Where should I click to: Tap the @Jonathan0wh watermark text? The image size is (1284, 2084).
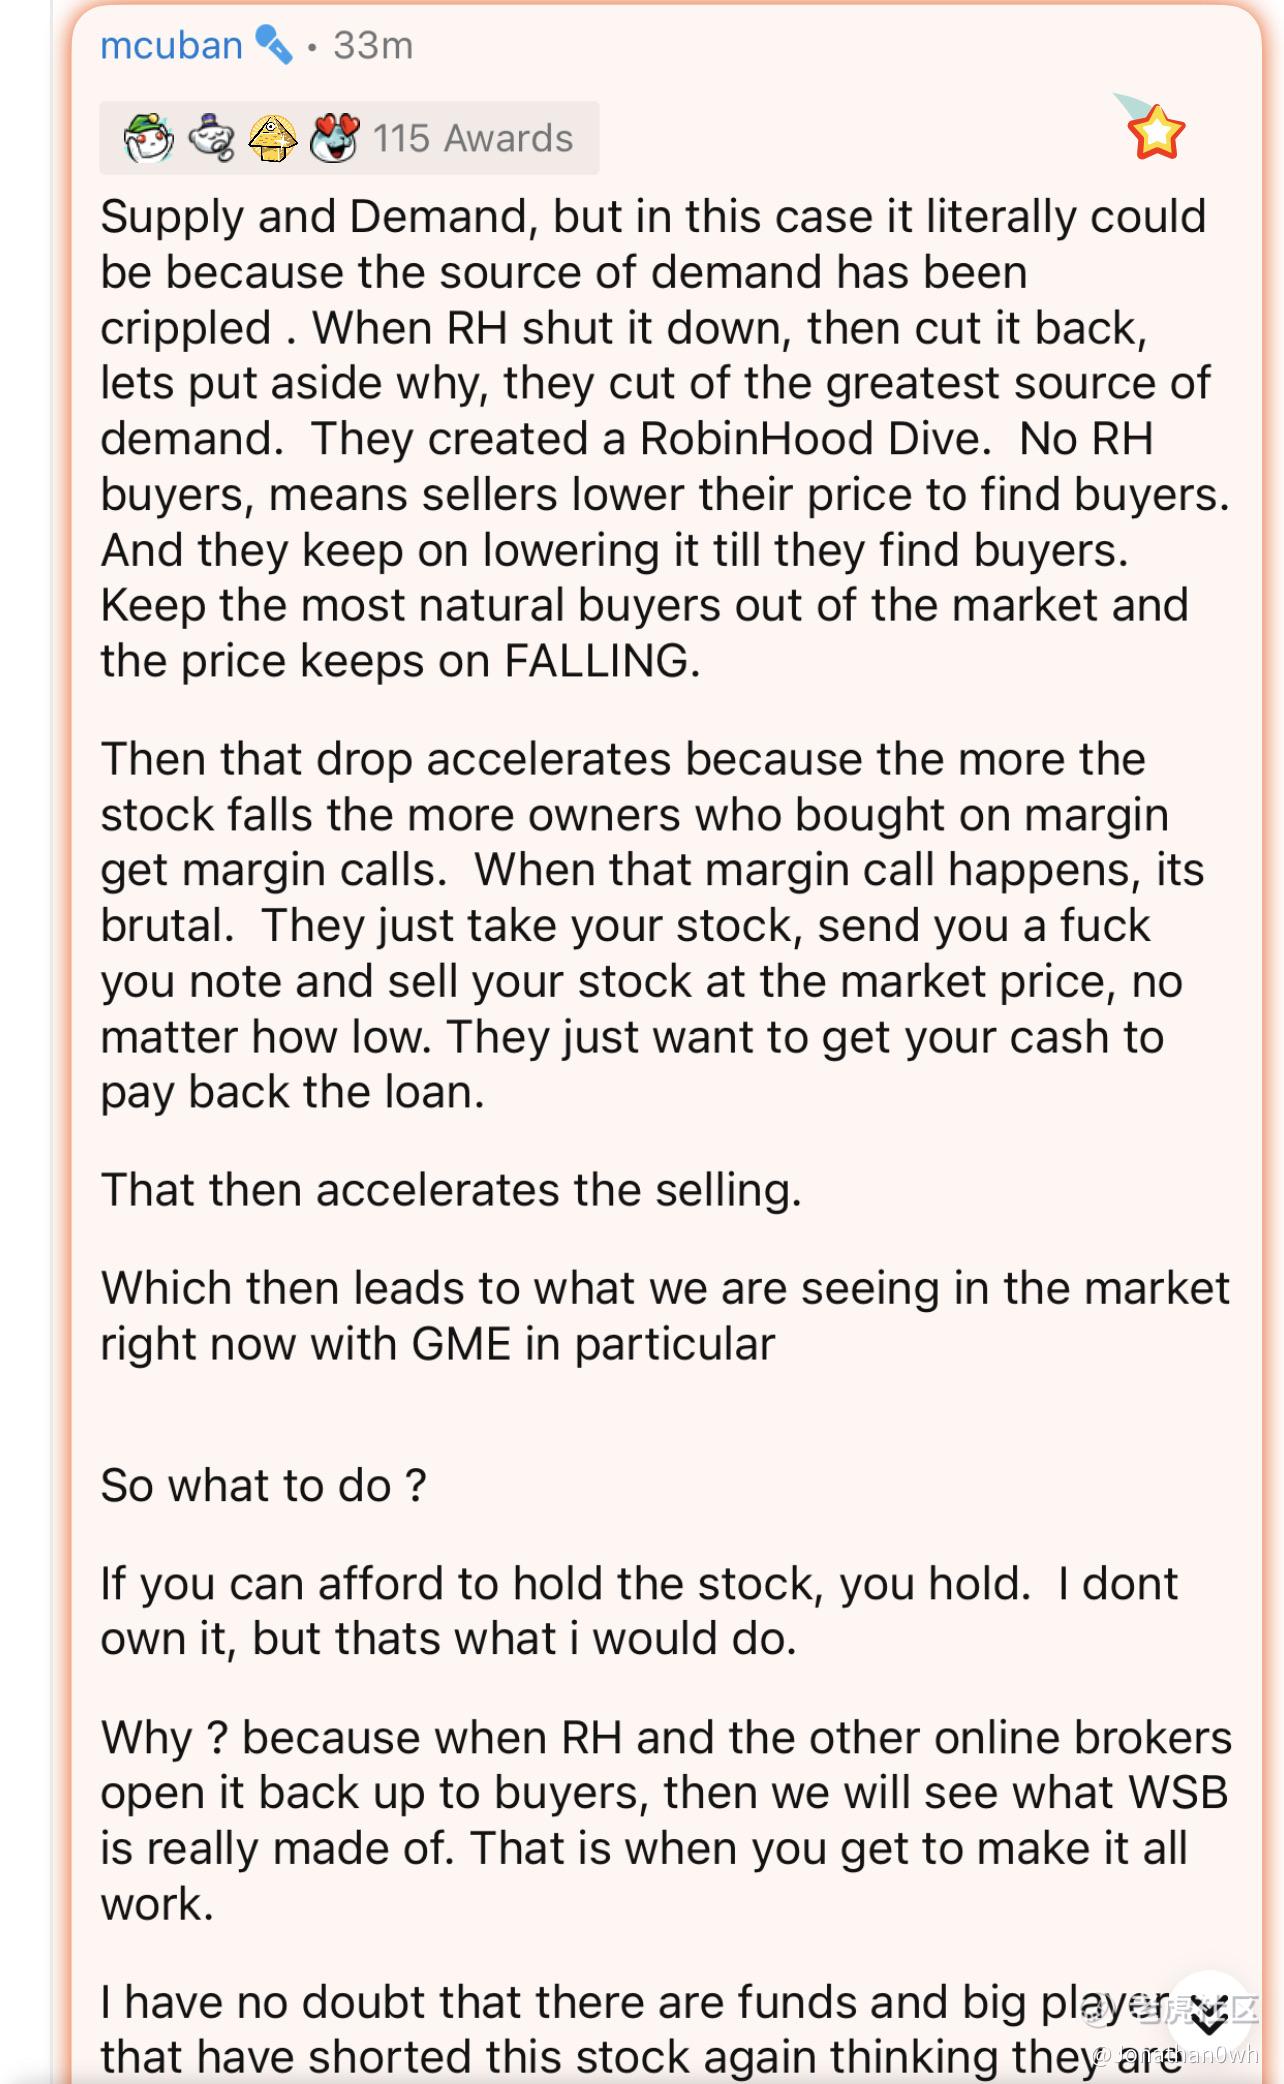[1175, 2055]
